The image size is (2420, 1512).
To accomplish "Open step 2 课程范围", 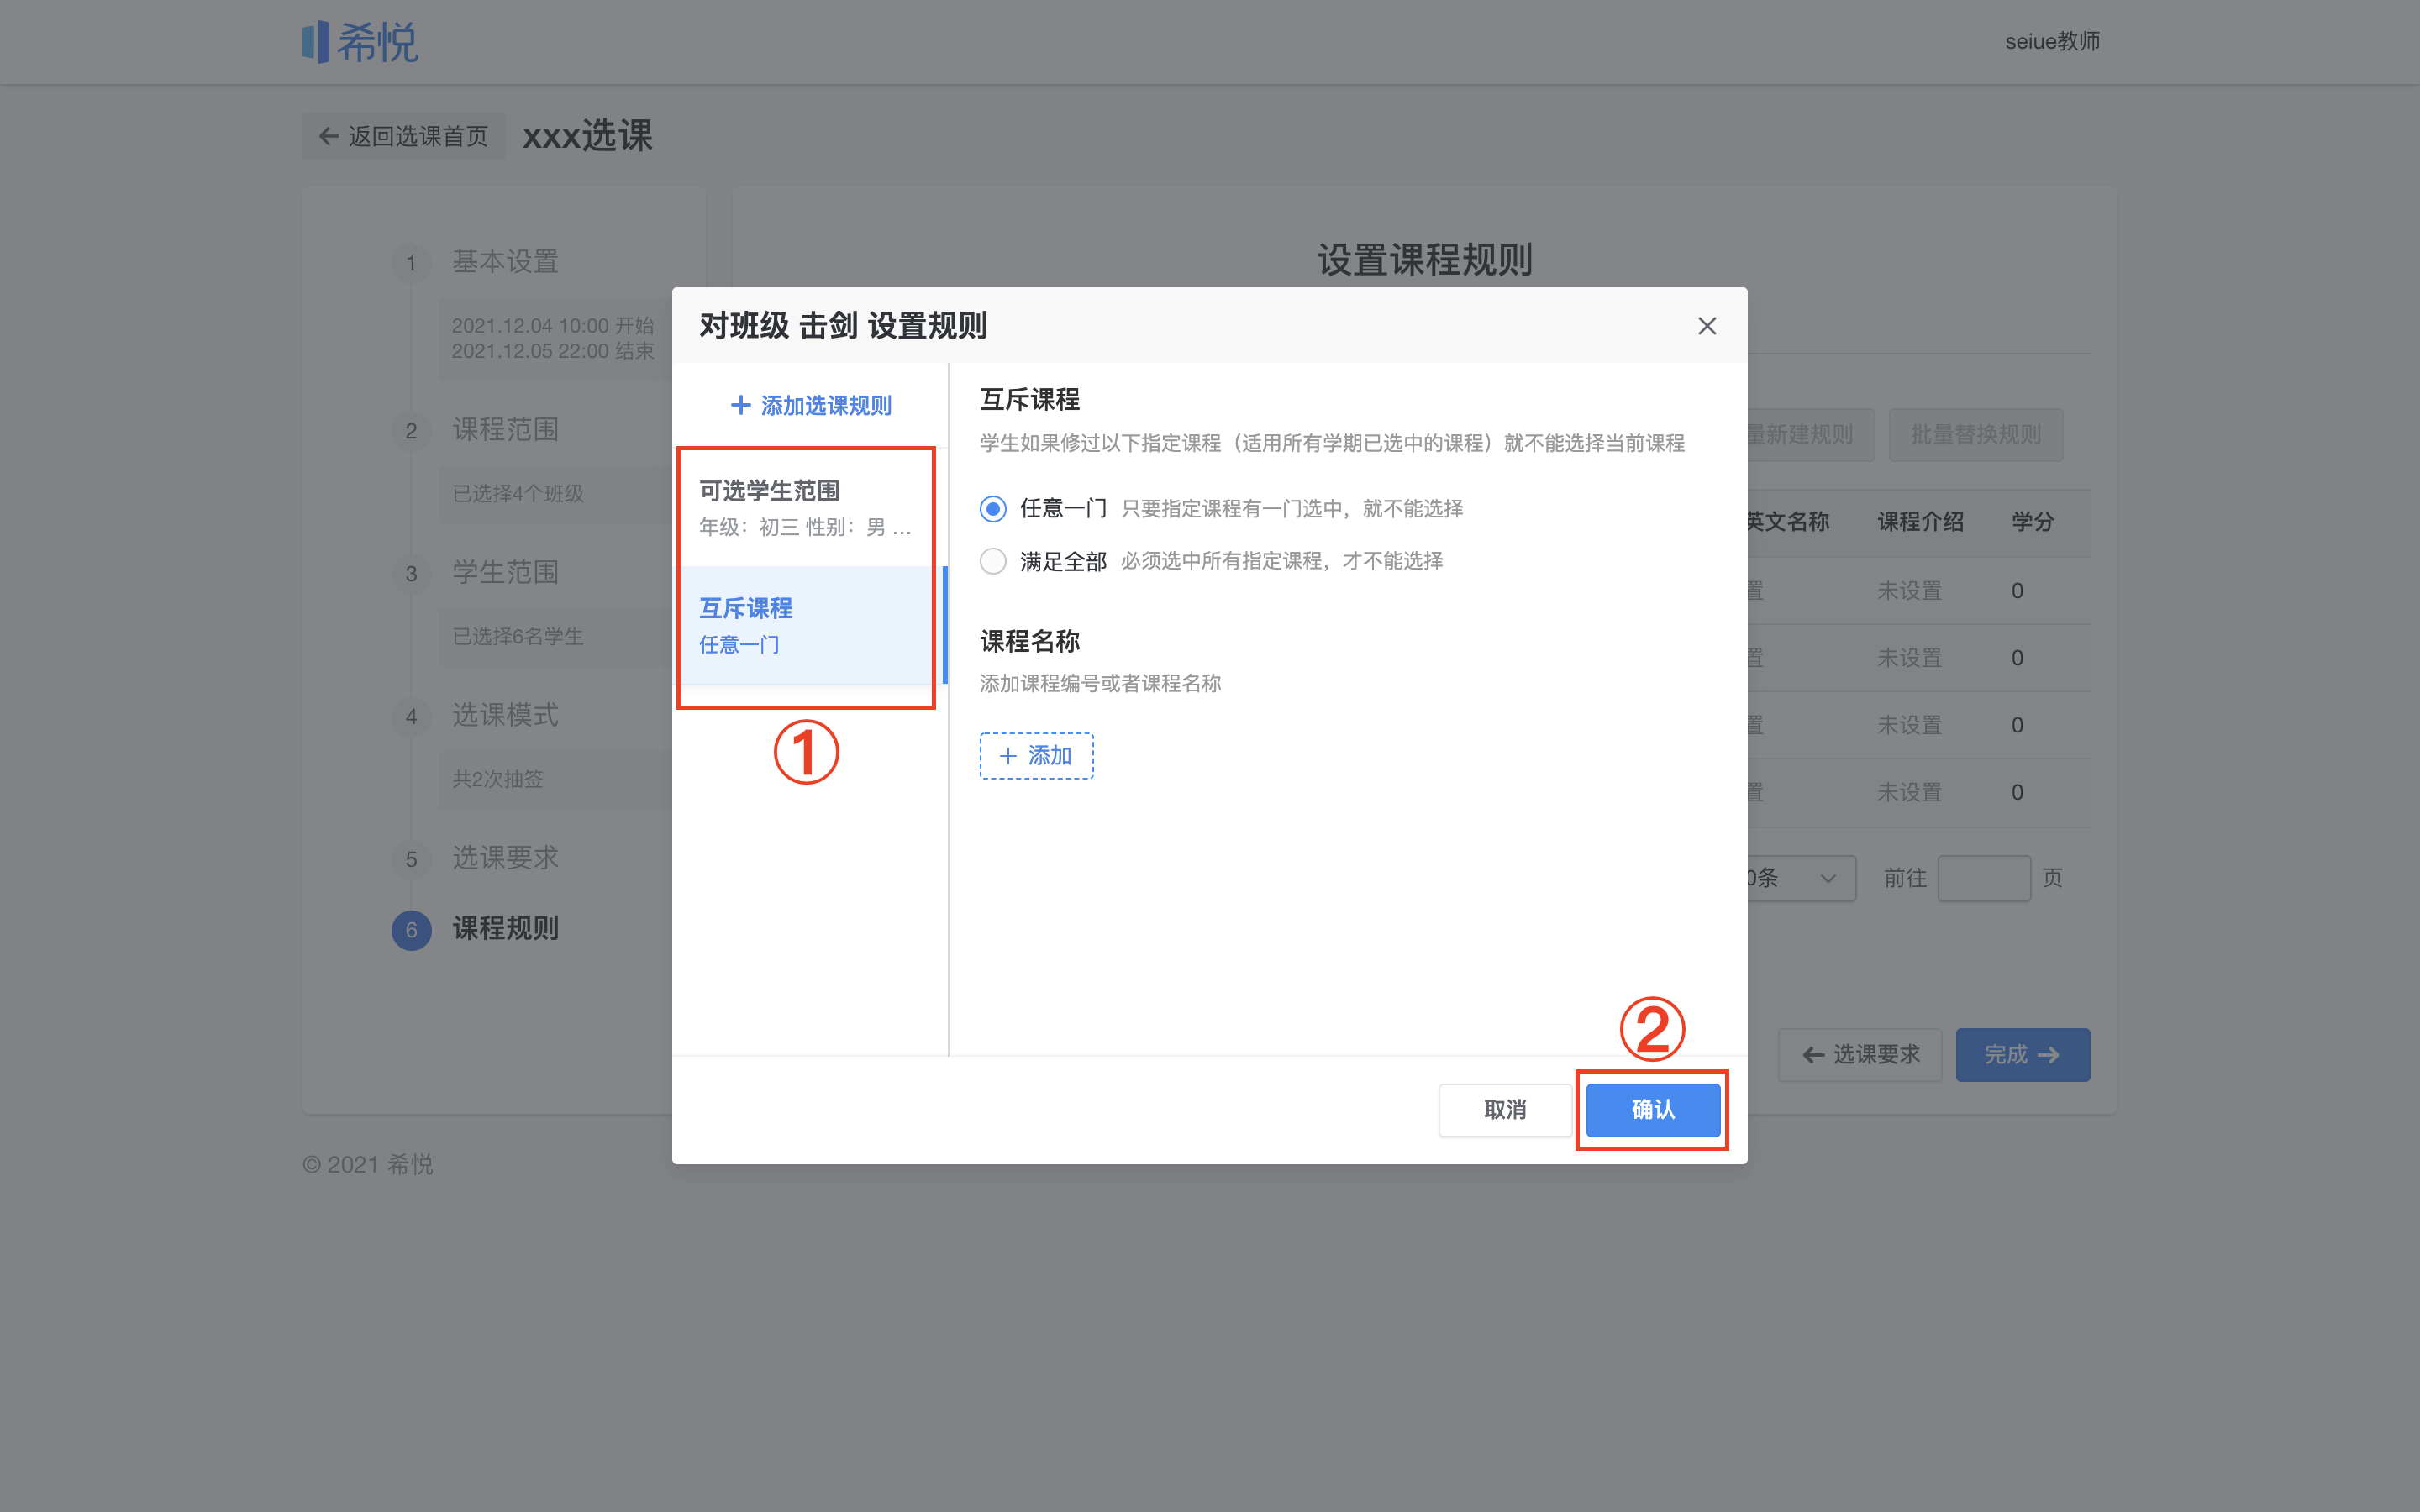I will tap(505, 430).
